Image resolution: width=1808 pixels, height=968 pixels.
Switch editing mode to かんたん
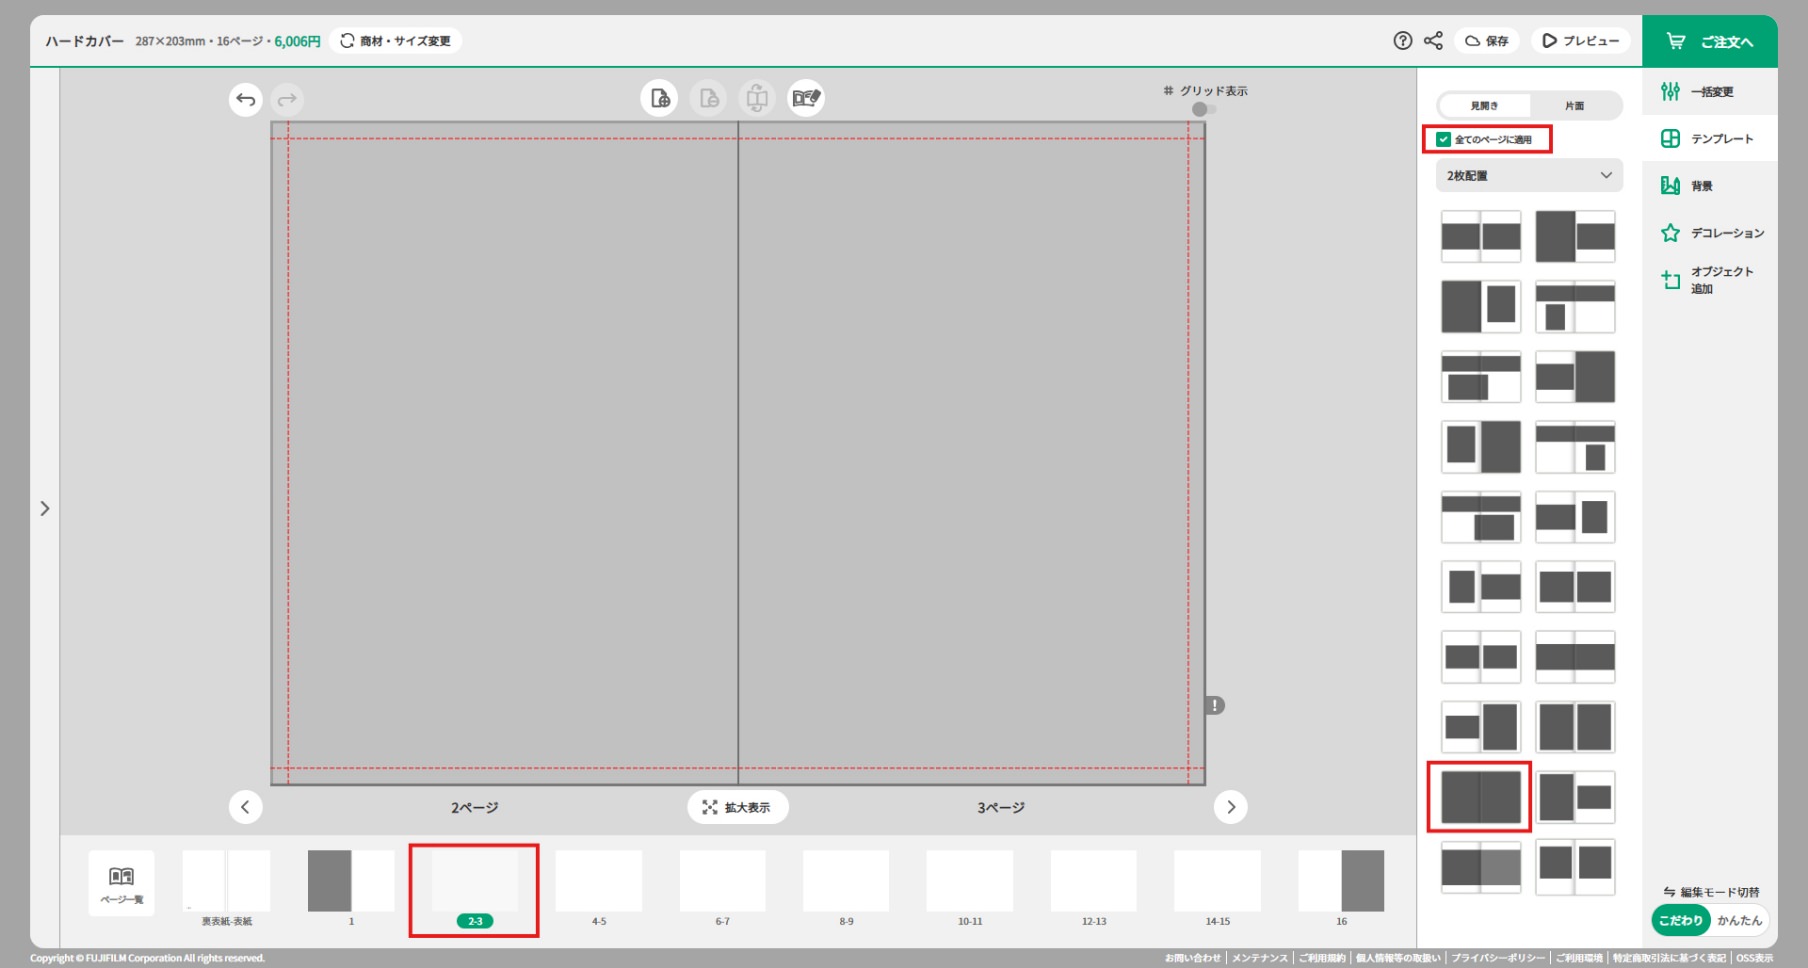coord(1739,920)
